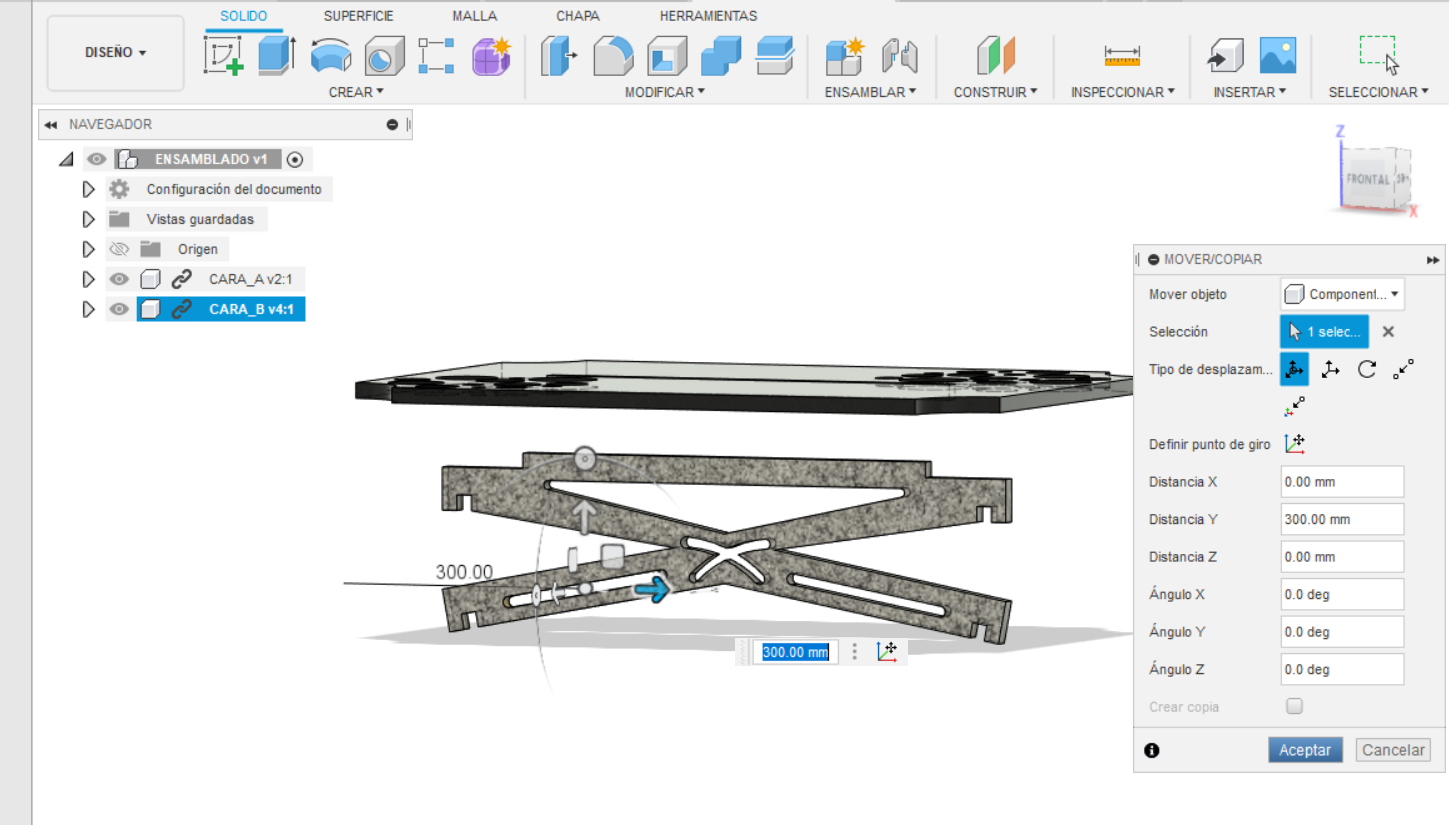Open Mover objeto Component dropdown
1449x825 pixels.
click(1342, 294)
